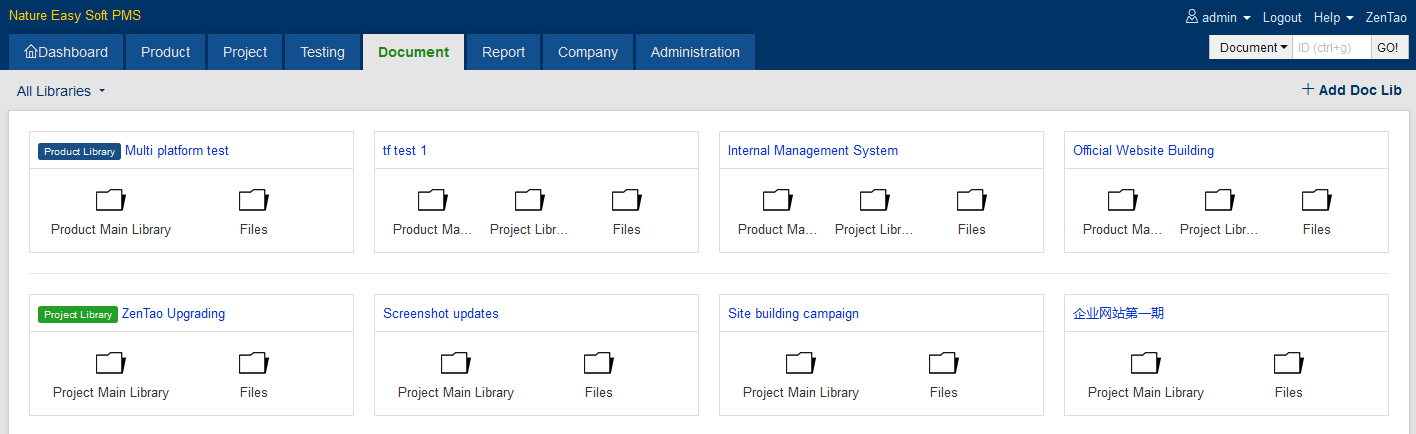The width and height of the screenshot is (1416, 434).
Task: Go to the Administration tab
Action: click(x=695, y=52)
